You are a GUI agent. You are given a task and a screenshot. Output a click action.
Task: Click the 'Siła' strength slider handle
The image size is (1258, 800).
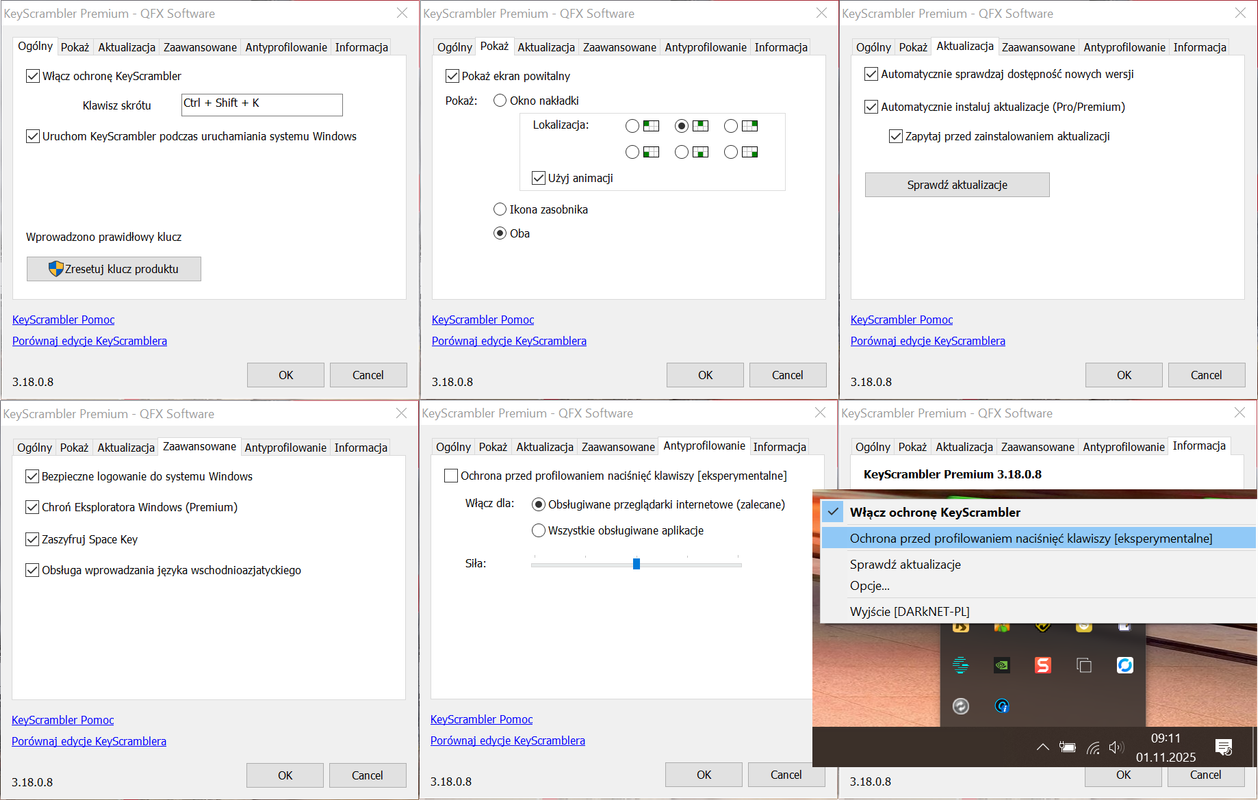[x=636, y=564]
